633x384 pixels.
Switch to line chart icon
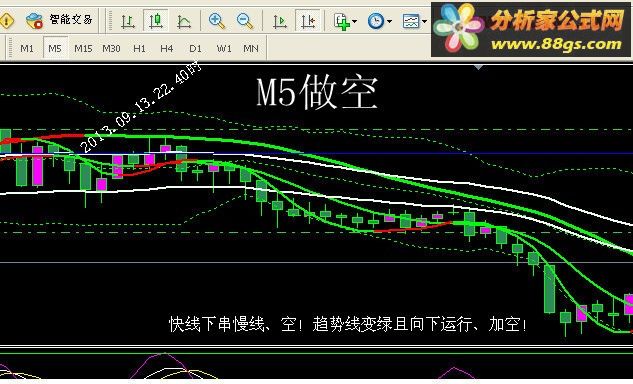184,20
